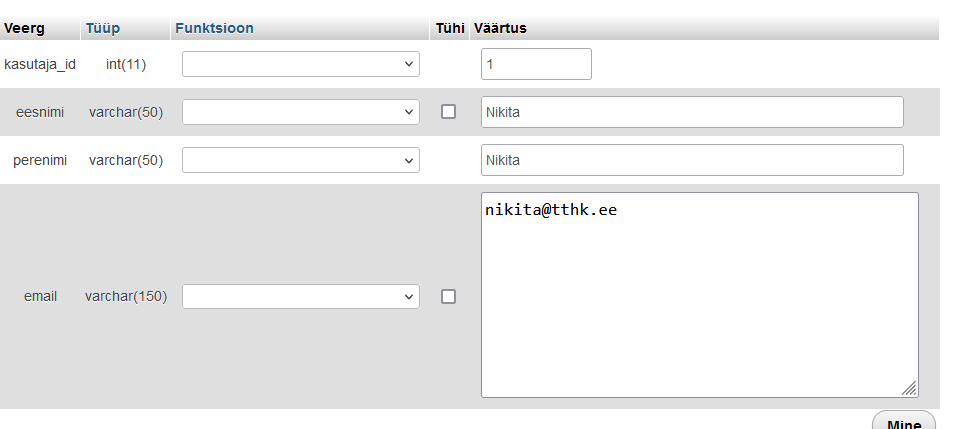Click the kasutaja_id value field

pyautogui.click(x=536, y=64)
